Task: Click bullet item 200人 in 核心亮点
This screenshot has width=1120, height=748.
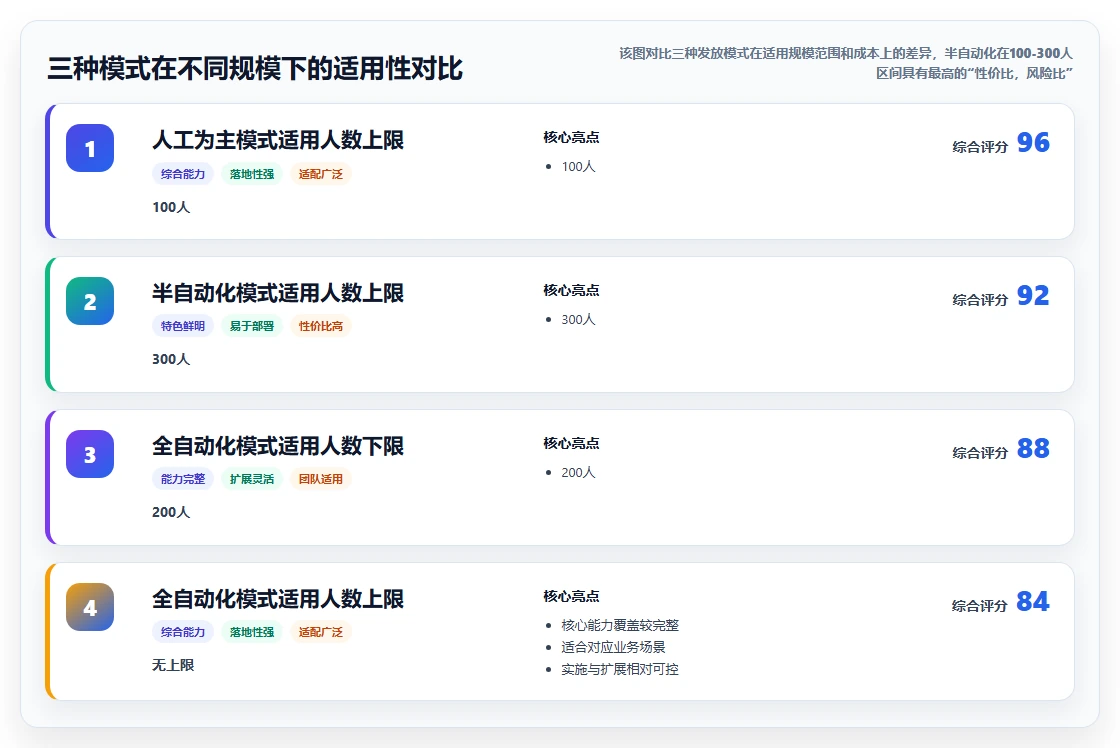Action: tap(578, 472)
